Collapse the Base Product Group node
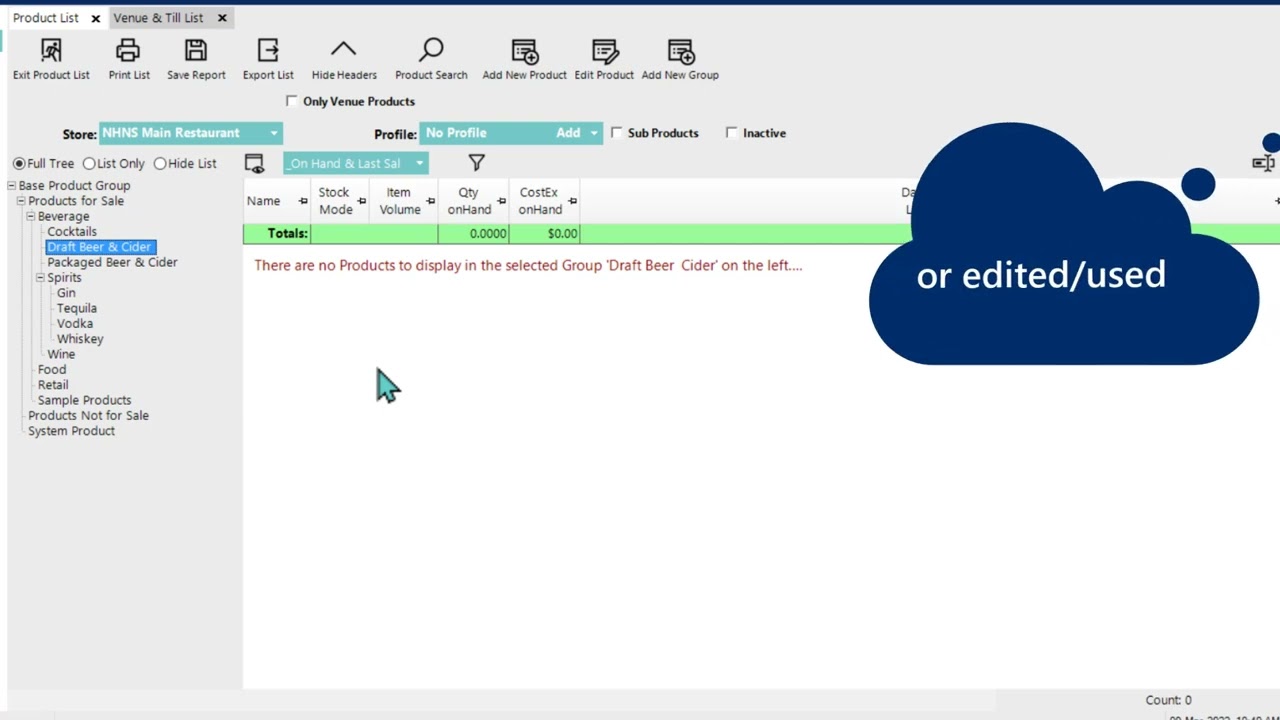Image resolution: width=1280 pixels, height=720 pixels. pyautogui.click(x=11, y=185)
